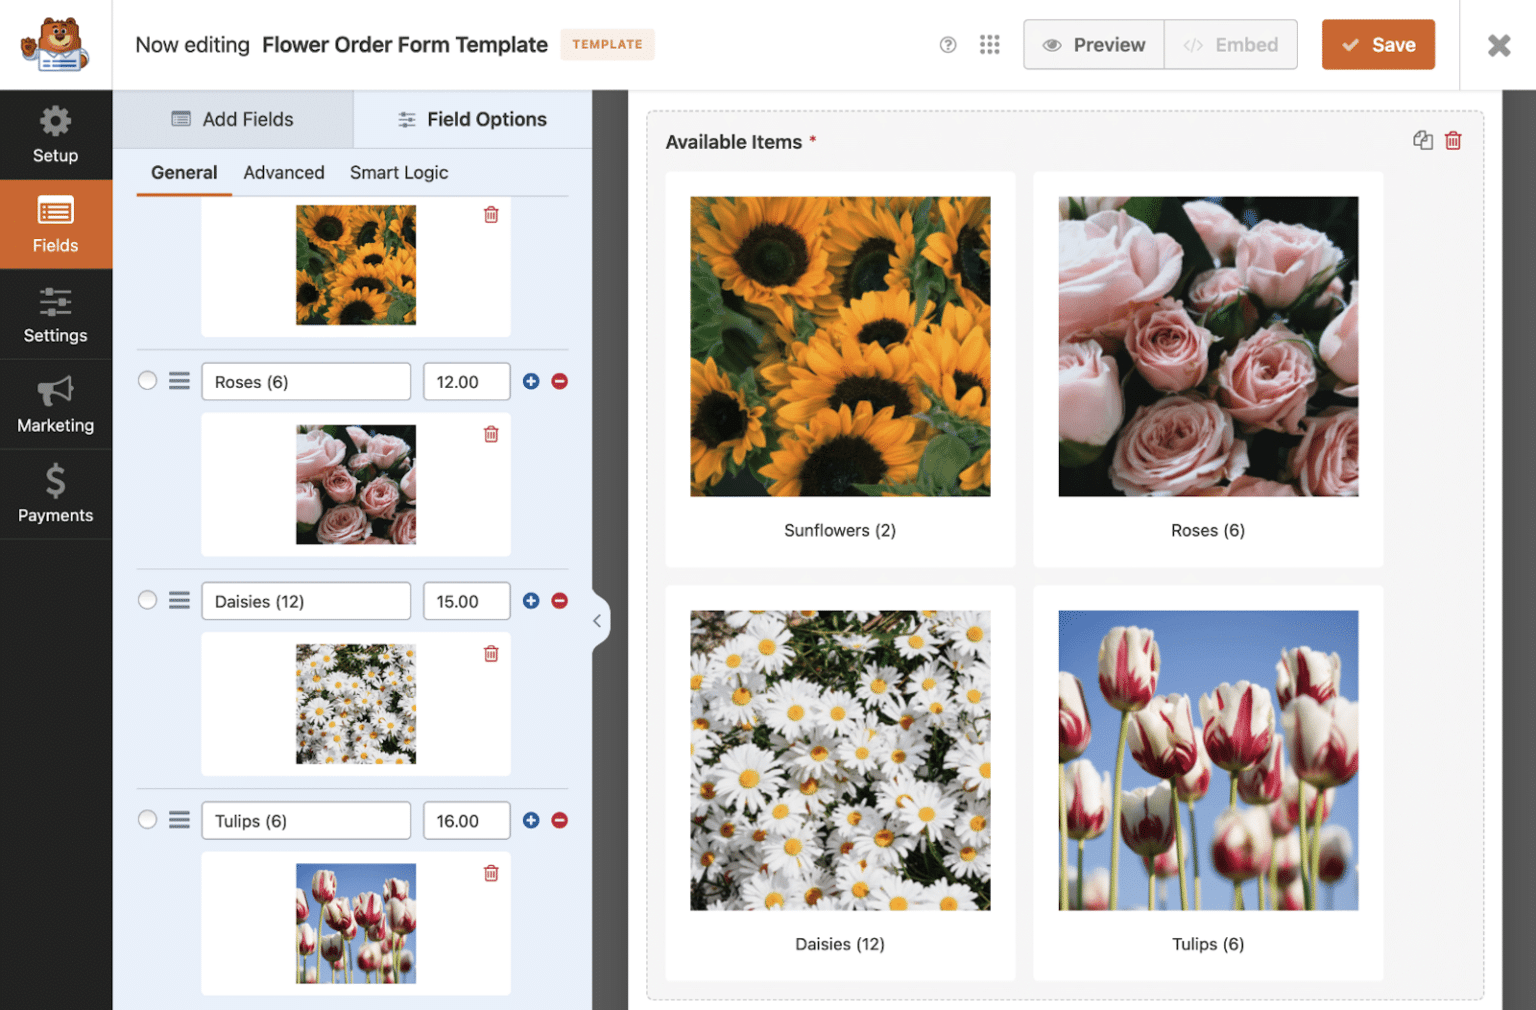Viewport: 1536px width, 1010px height.
Task: Add a new choice below Roses
Action: 531,381
